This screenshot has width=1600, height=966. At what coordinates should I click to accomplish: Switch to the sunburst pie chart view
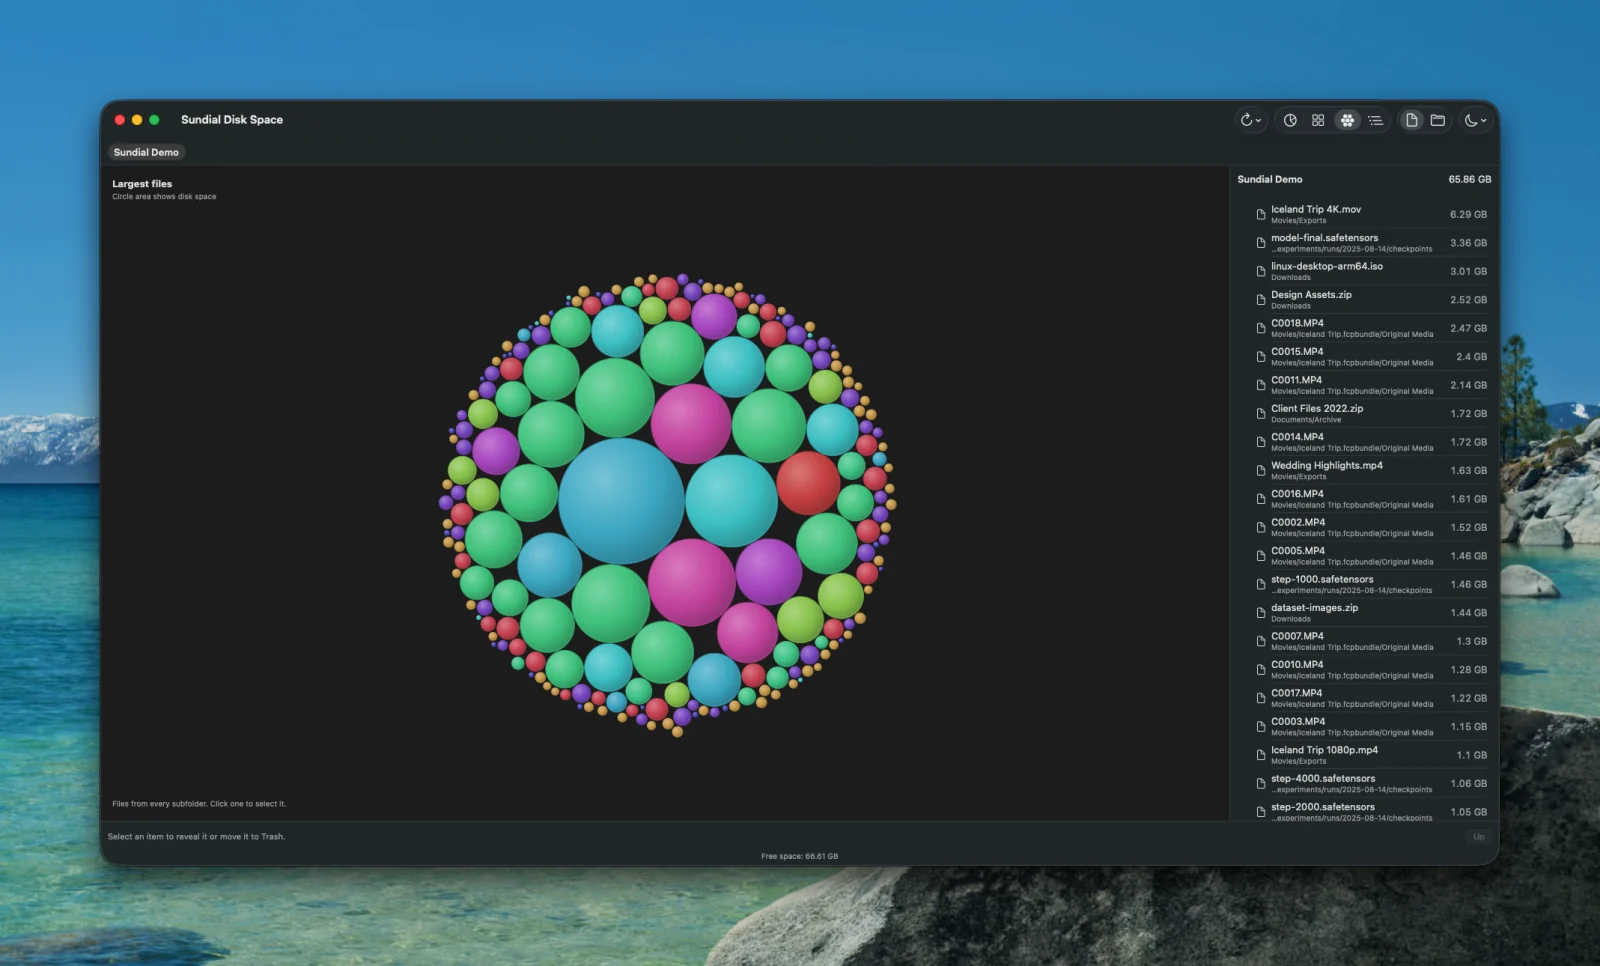(x=1290, y=120)
